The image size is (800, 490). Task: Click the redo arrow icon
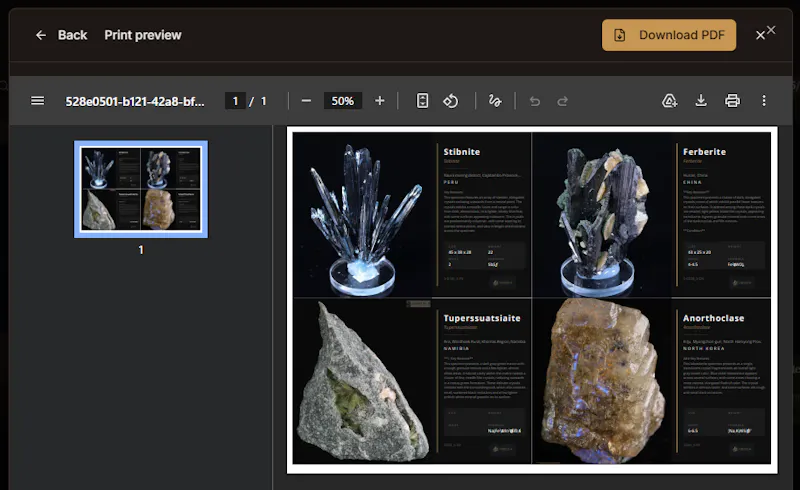(562, 101)
